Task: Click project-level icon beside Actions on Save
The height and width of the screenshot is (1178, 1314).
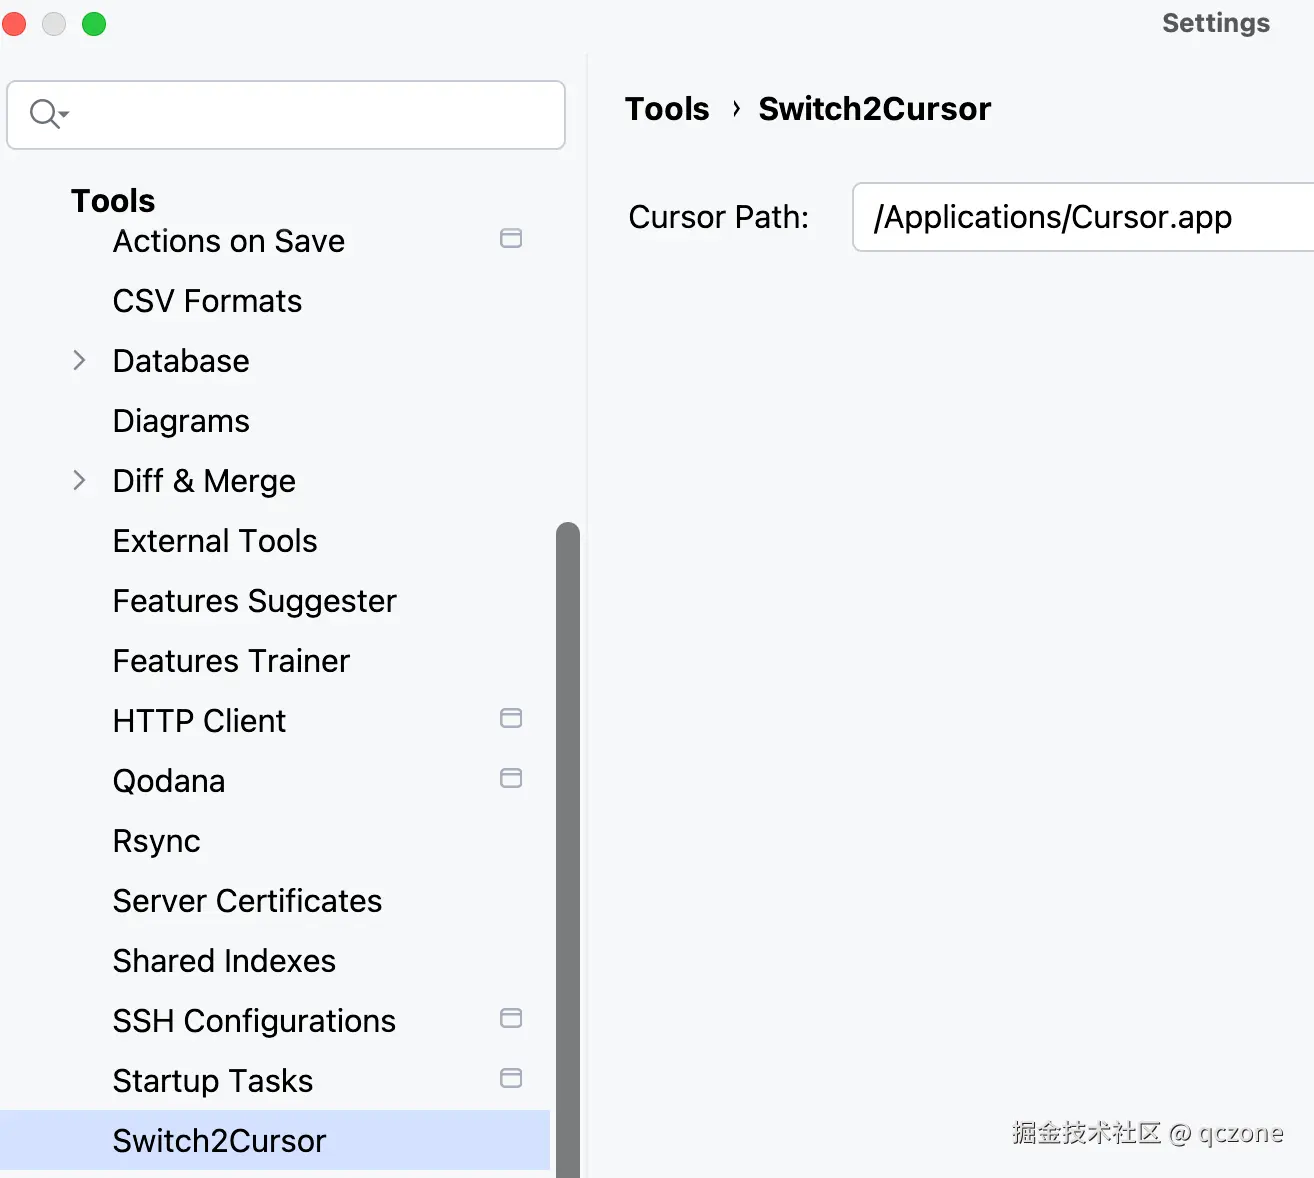Action: pos(511,239)
